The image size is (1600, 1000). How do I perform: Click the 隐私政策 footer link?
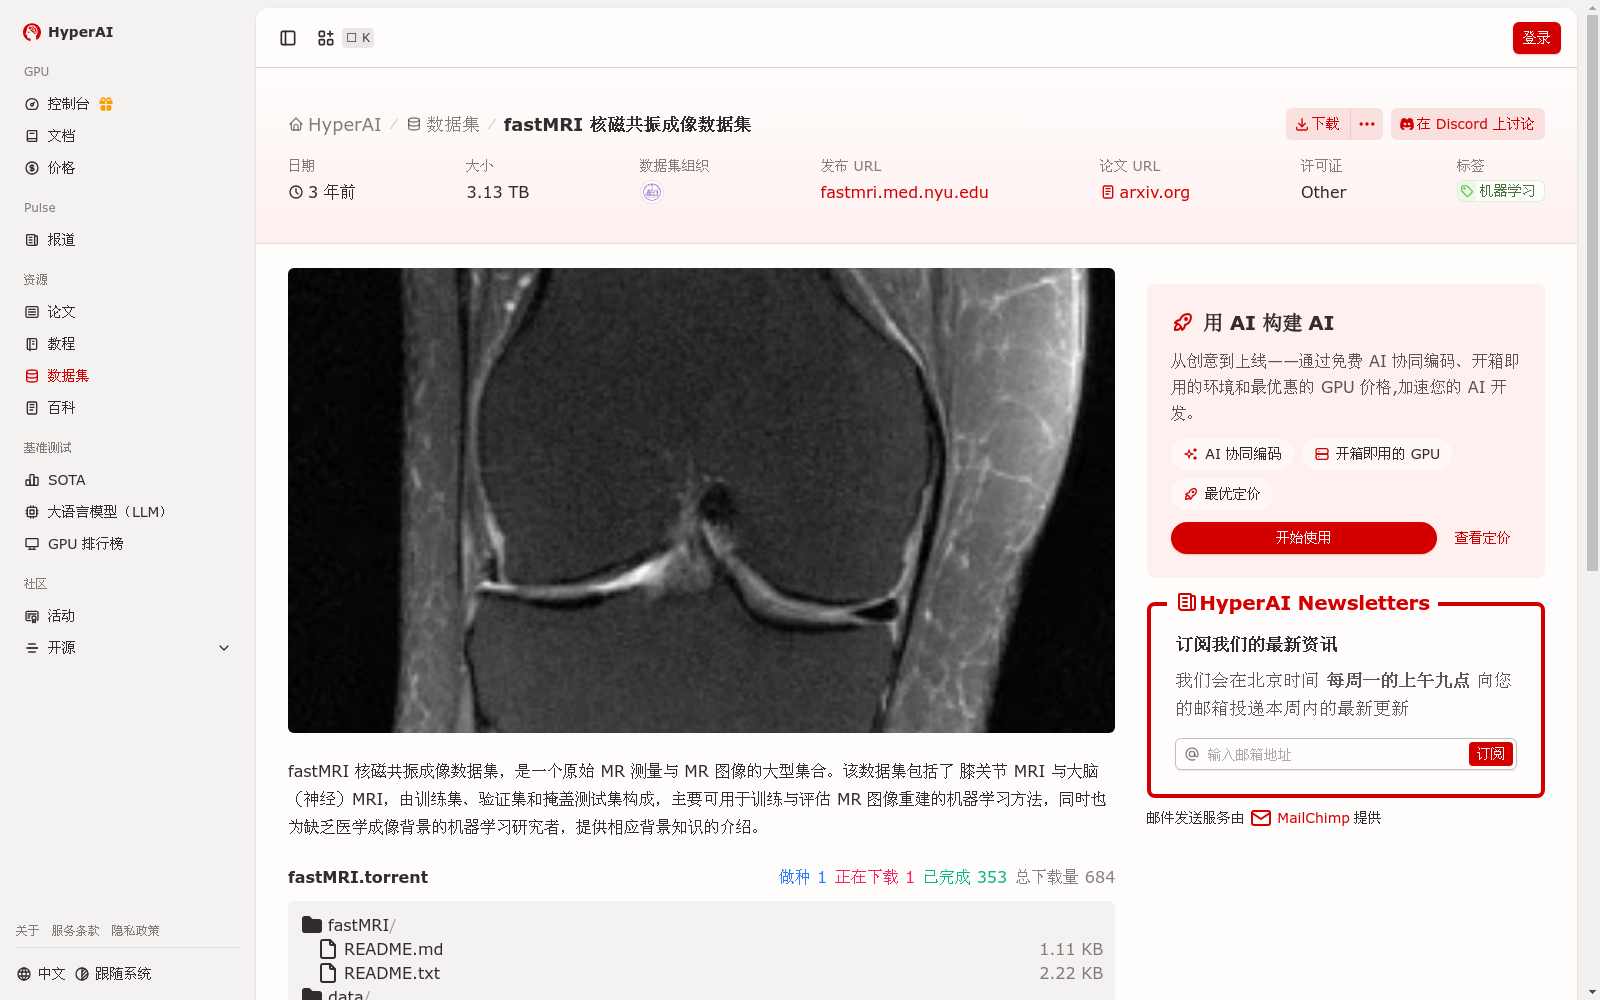[x=135, y=931]
